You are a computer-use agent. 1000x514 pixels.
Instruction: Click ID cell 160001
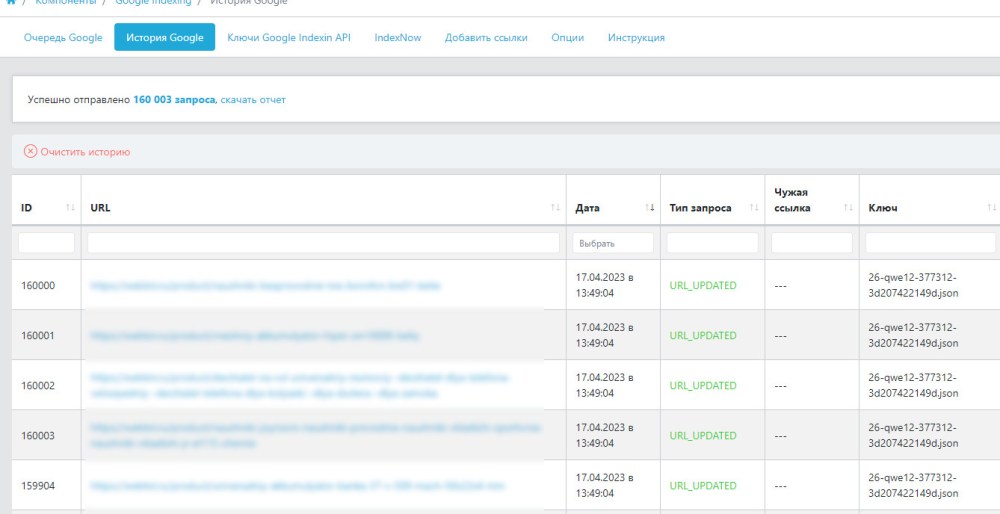point(38,335)
